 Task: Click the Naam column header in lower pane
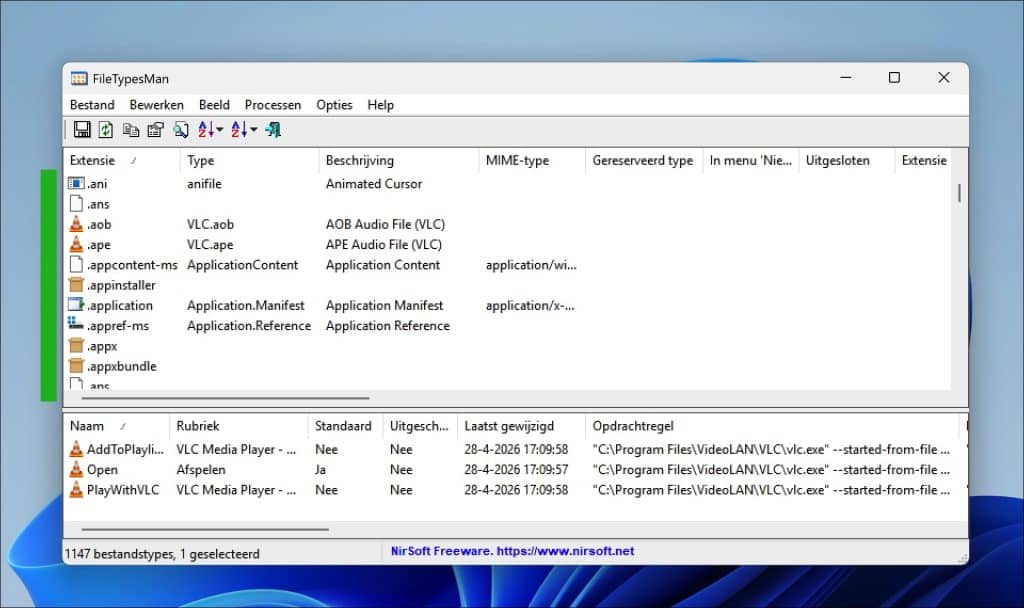(116, 426)
